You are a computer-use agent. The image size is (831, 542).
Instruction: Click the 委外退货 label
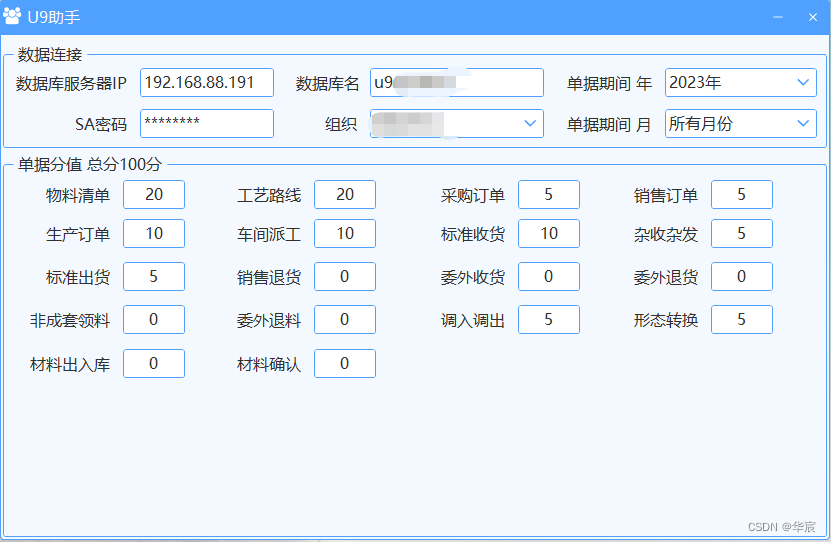(666, 277)
